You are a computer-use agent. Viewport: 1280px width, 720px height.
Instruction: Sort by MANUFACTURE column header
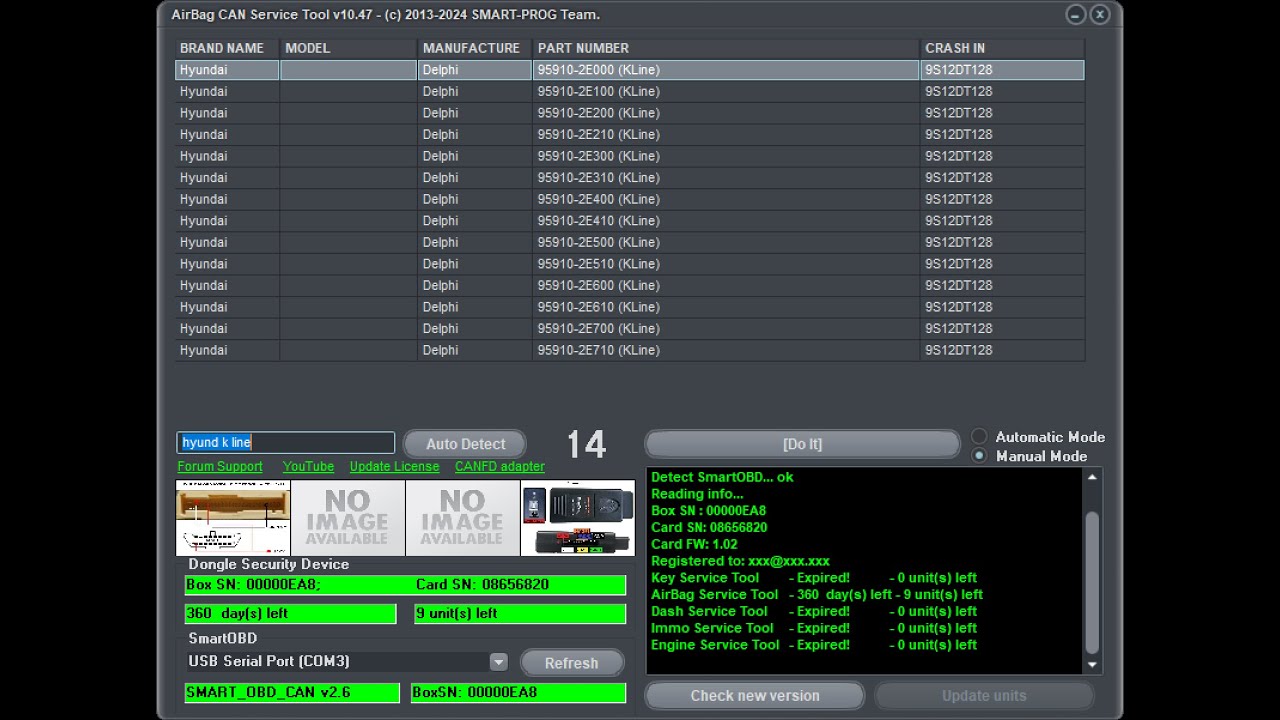coord(475,48)
